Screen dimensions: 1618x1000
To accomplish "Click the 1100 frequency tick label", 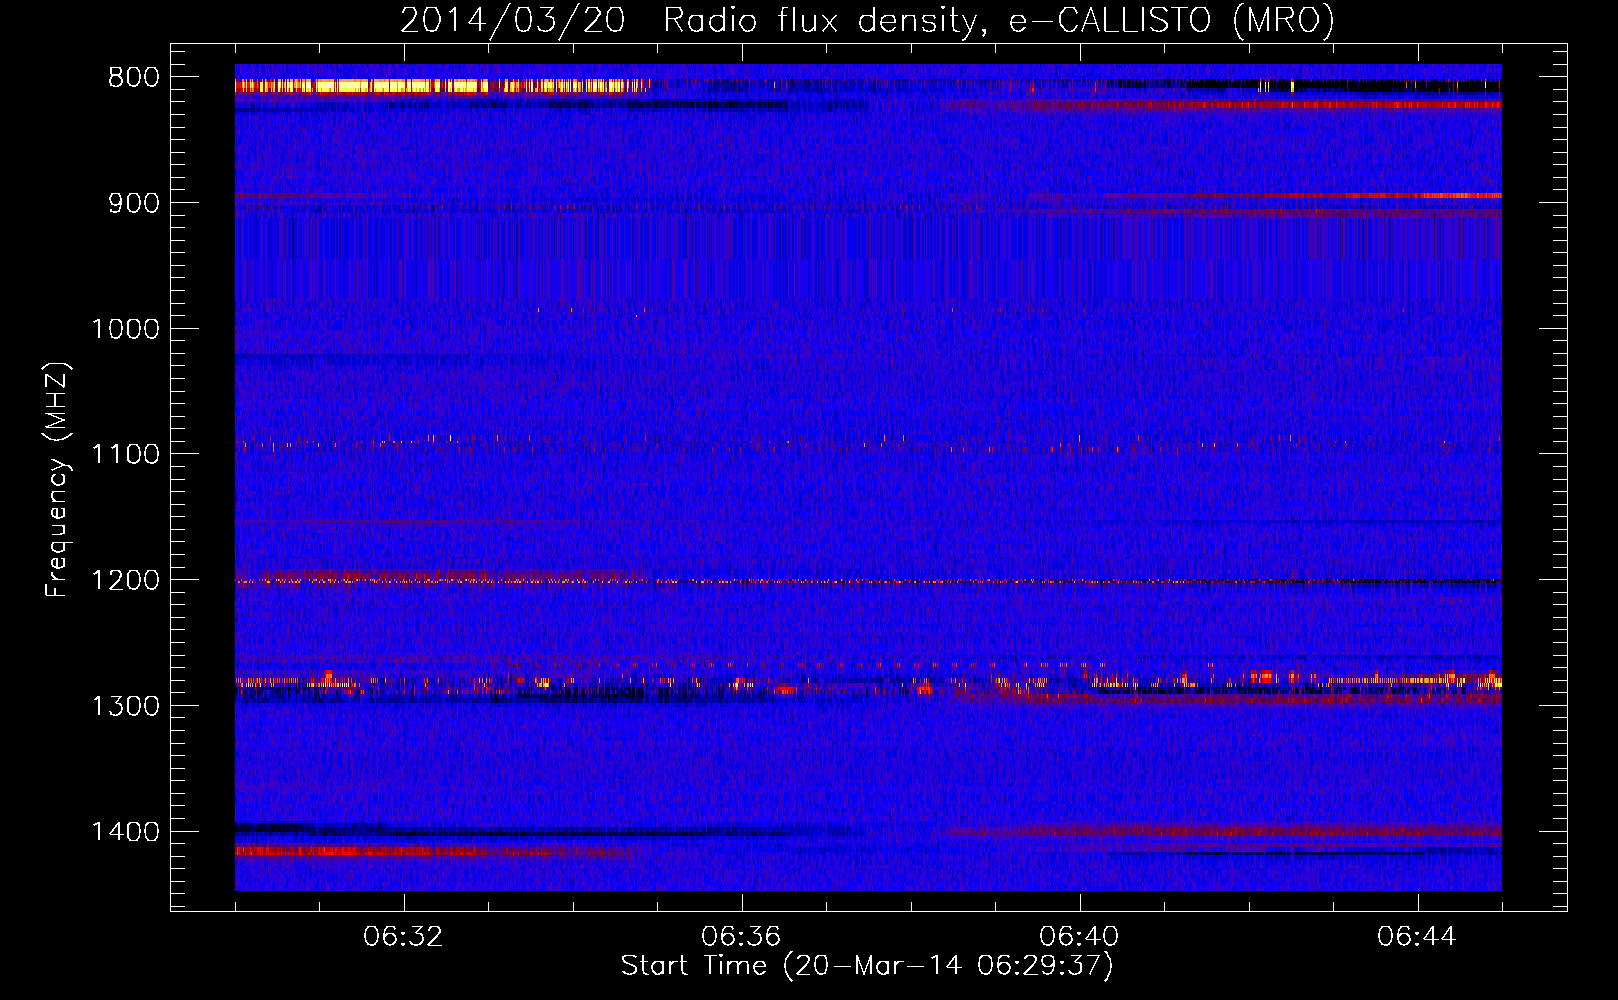I will point(125,455).
